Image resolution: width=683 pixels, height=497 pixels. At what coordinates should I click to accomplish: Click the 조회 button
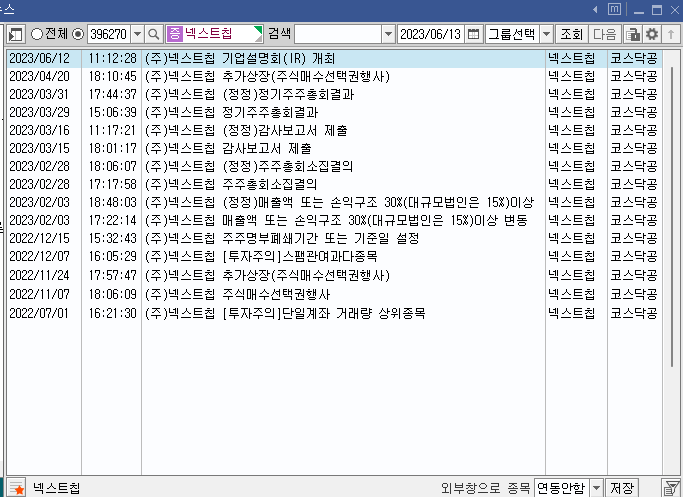point(571,34)
